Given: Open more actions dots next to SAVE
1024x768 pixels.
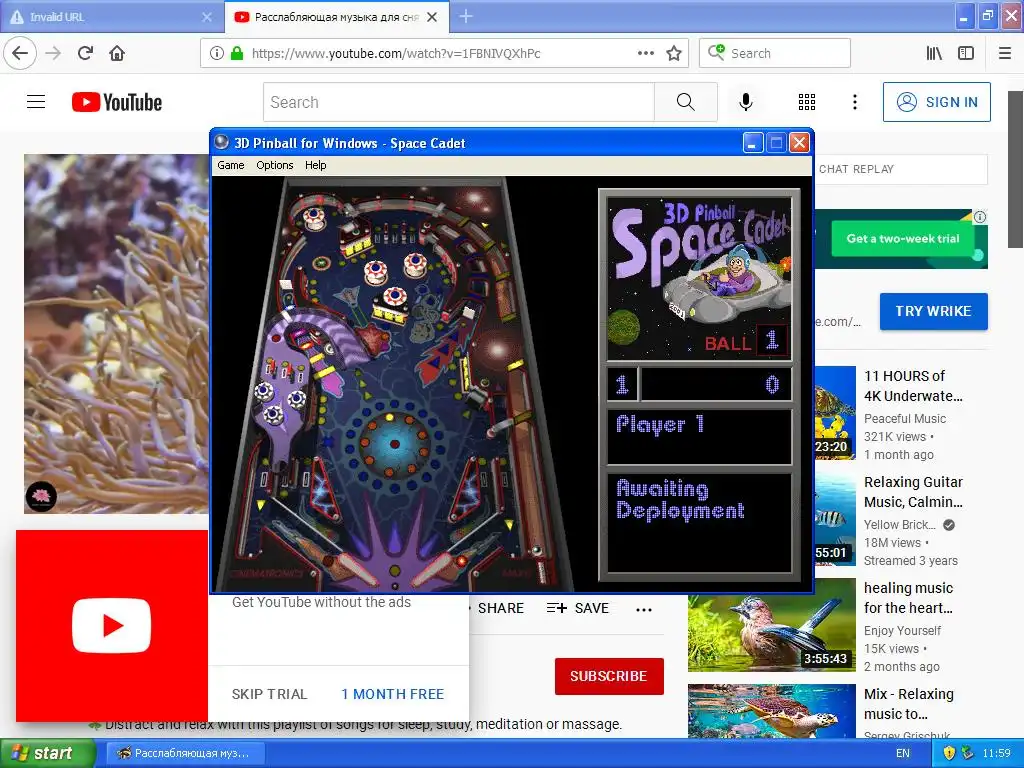Looking at the screenshot, I should tap(643, 609).
